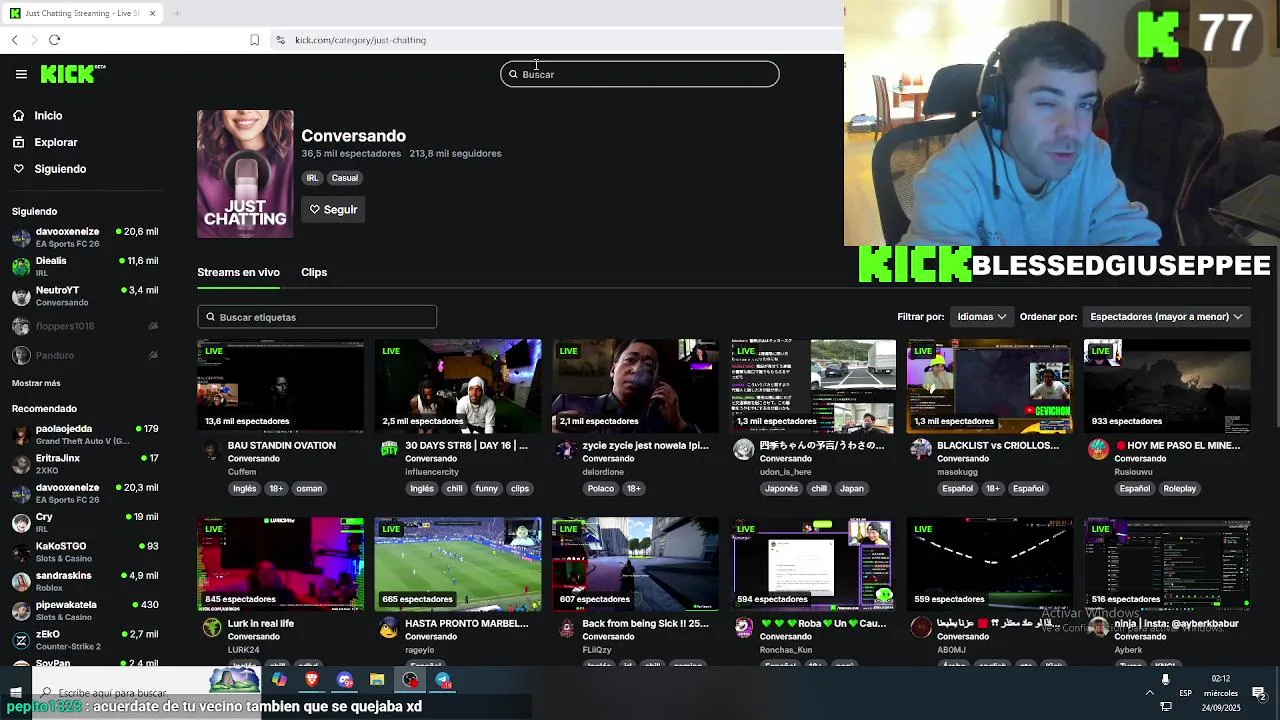Viewport: 1280px width, 720px height.
Task: Open LURK24 channel avatar
Action: [211, 628]
